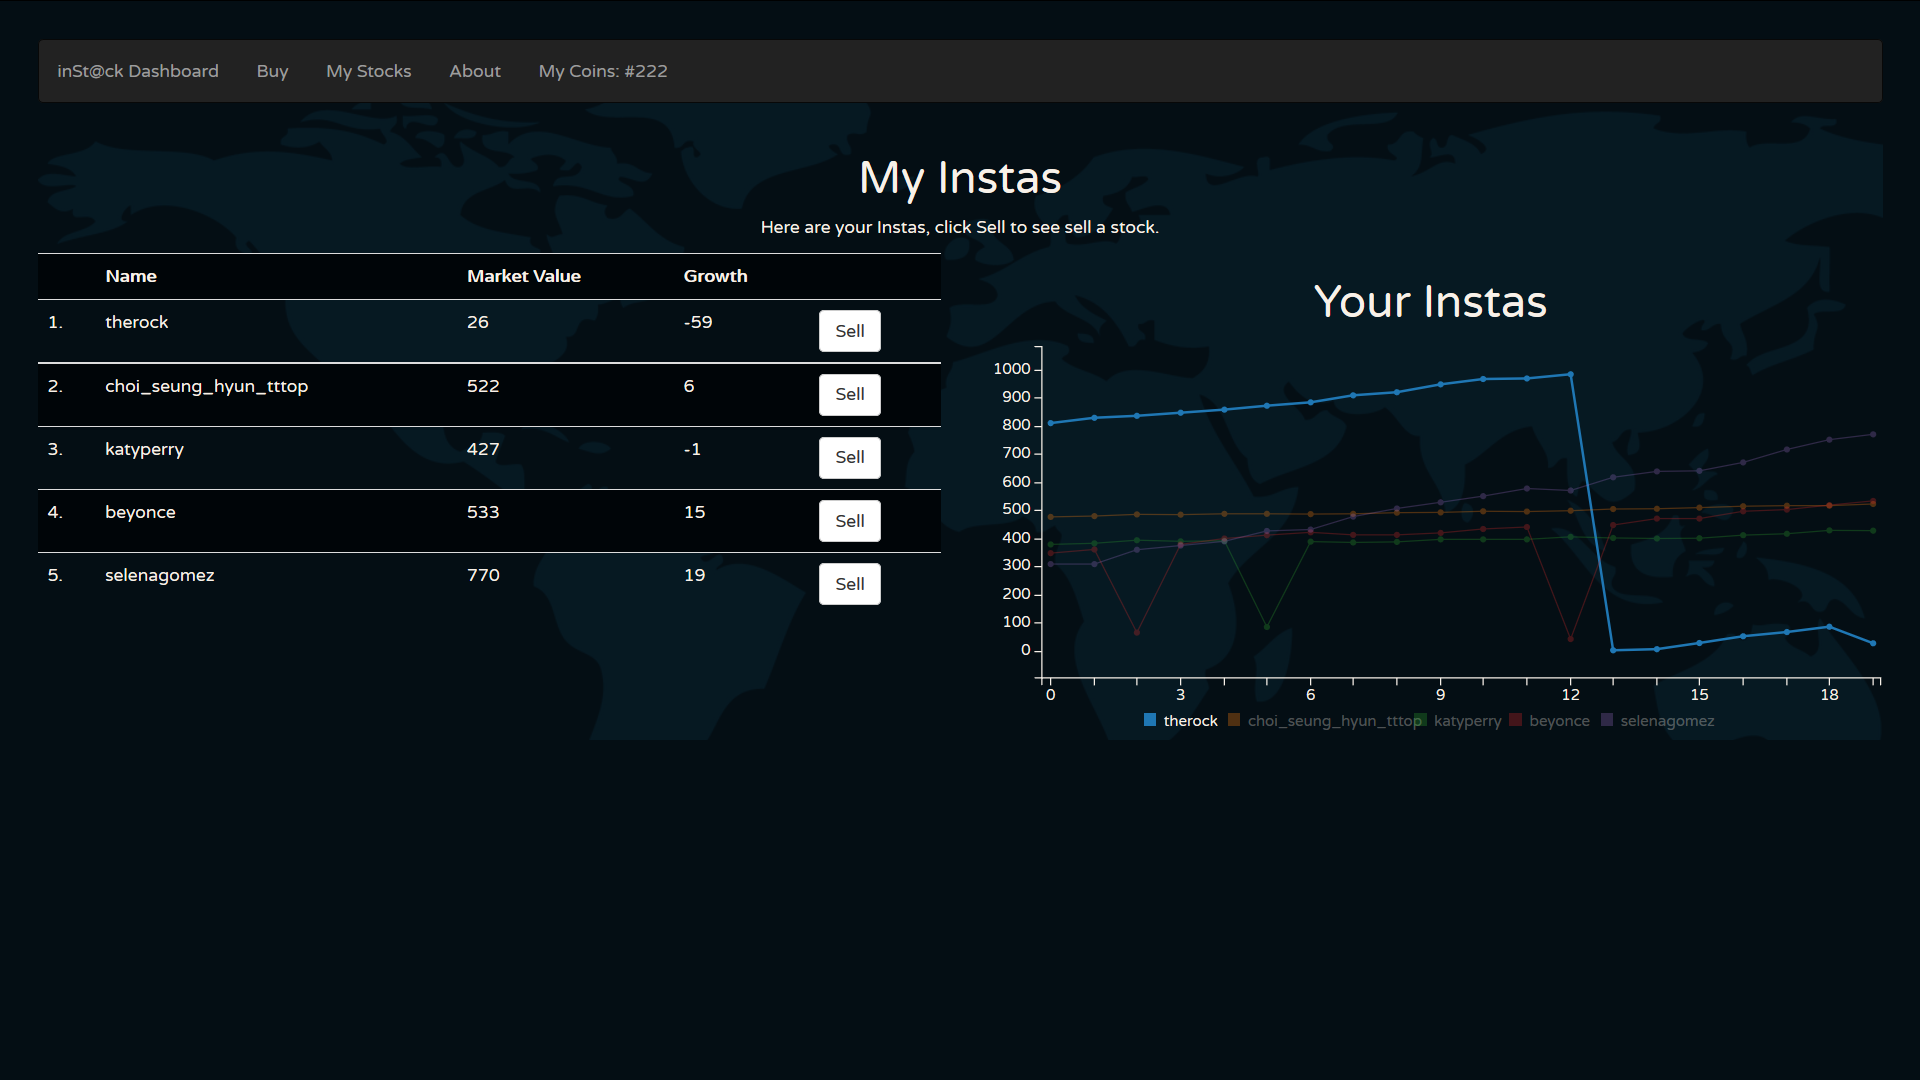Screen dimensions: 1920x1080
Task: Open My Stocks in navbar
Action: [368, 71]
